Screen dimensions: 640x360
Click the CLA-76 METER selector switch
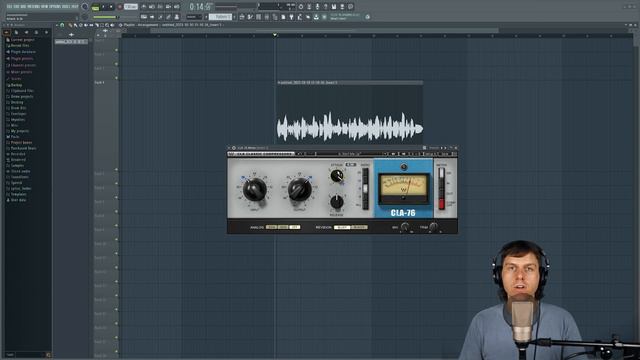441,189
